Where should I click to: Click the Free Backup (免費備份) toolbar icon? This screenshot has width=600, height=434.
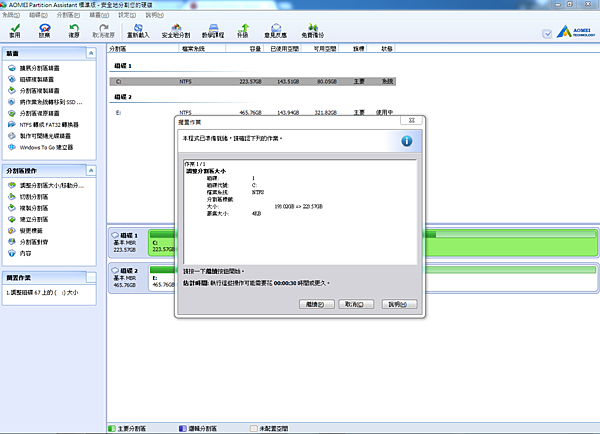(313, 31)
